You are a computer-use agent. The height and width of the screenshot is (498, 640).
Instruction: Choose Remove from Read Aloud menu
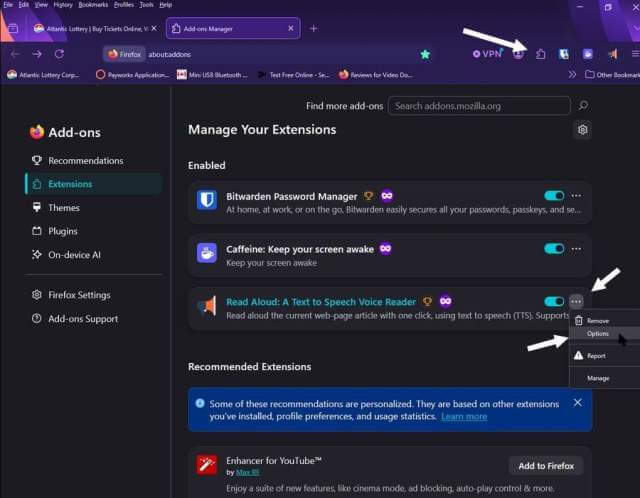[604, 321]
